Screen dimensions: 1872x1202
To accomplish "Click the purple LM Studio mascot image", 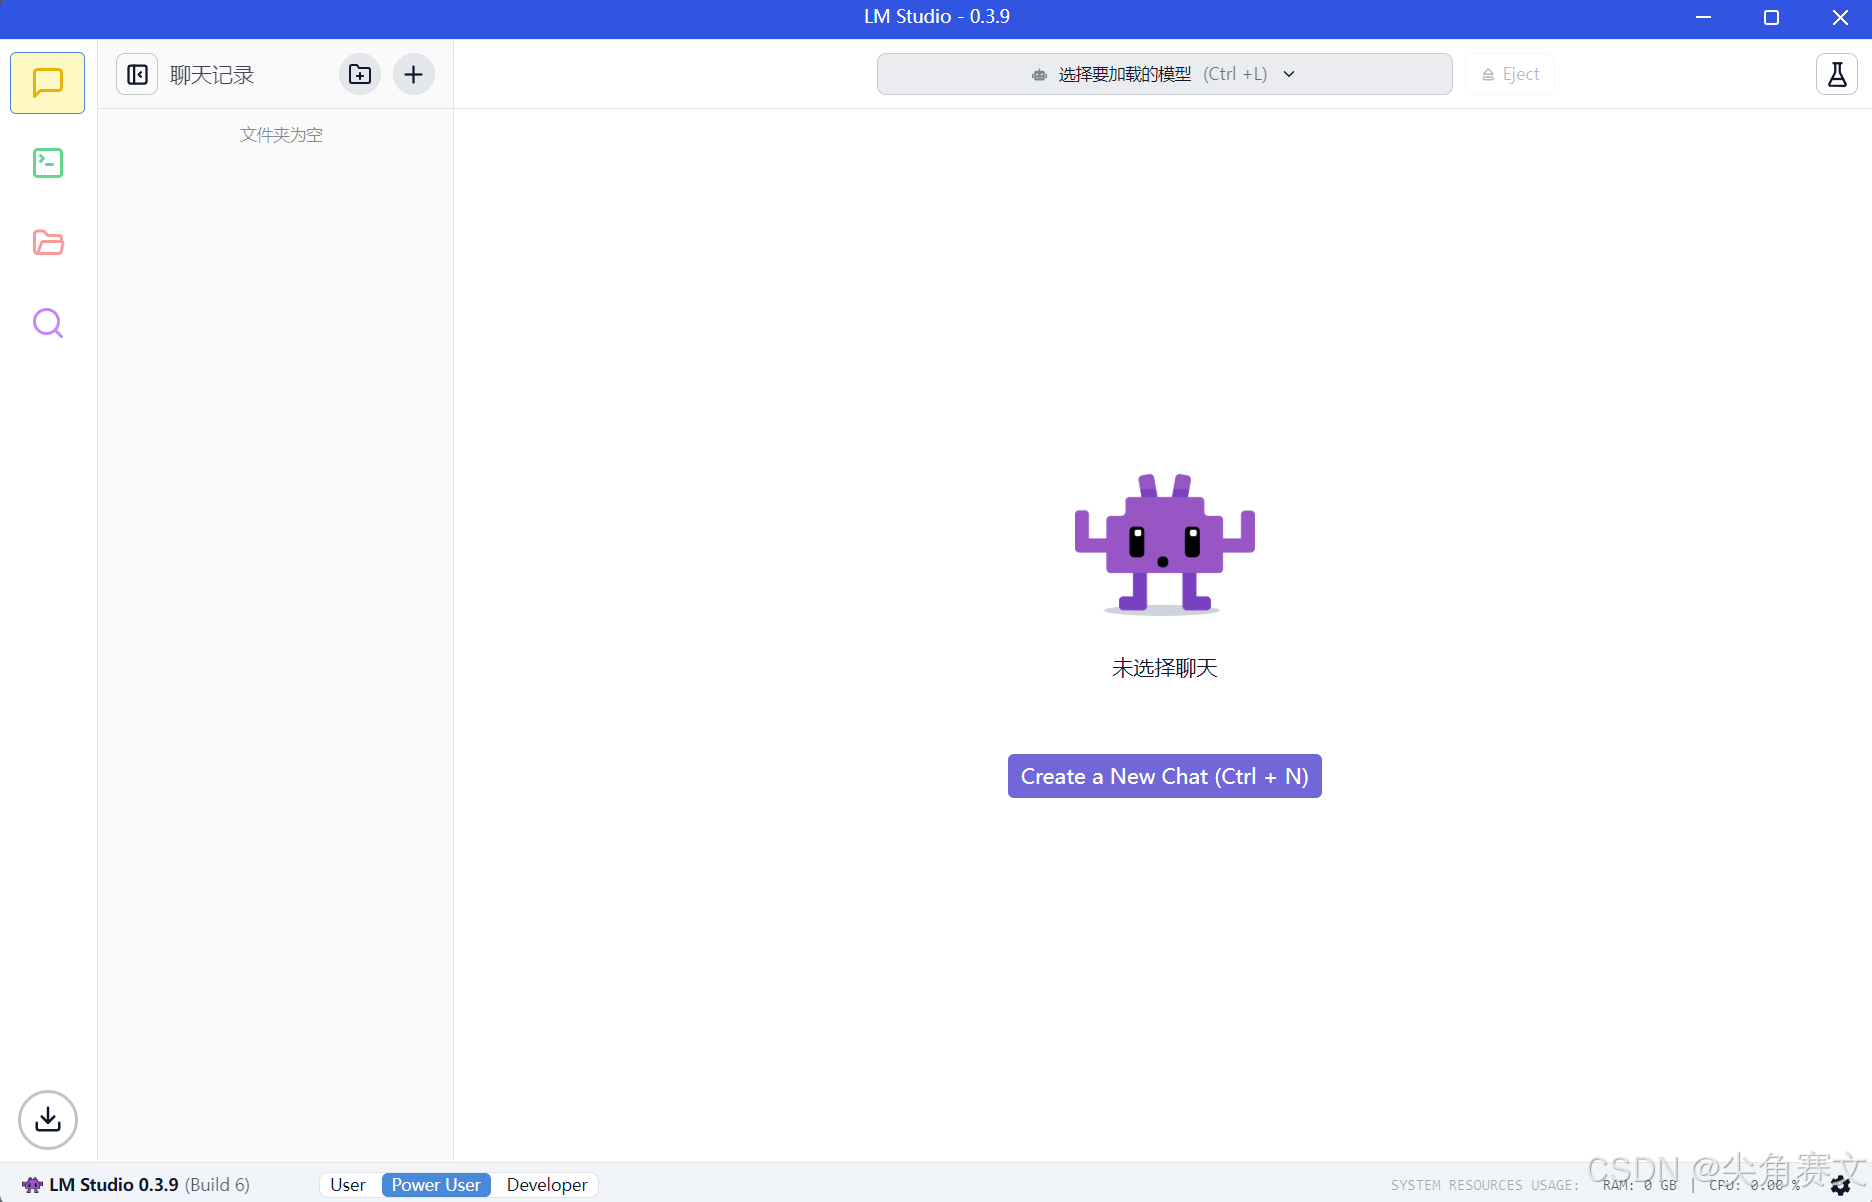I will pyautogui.click(x=1164, y=544).
